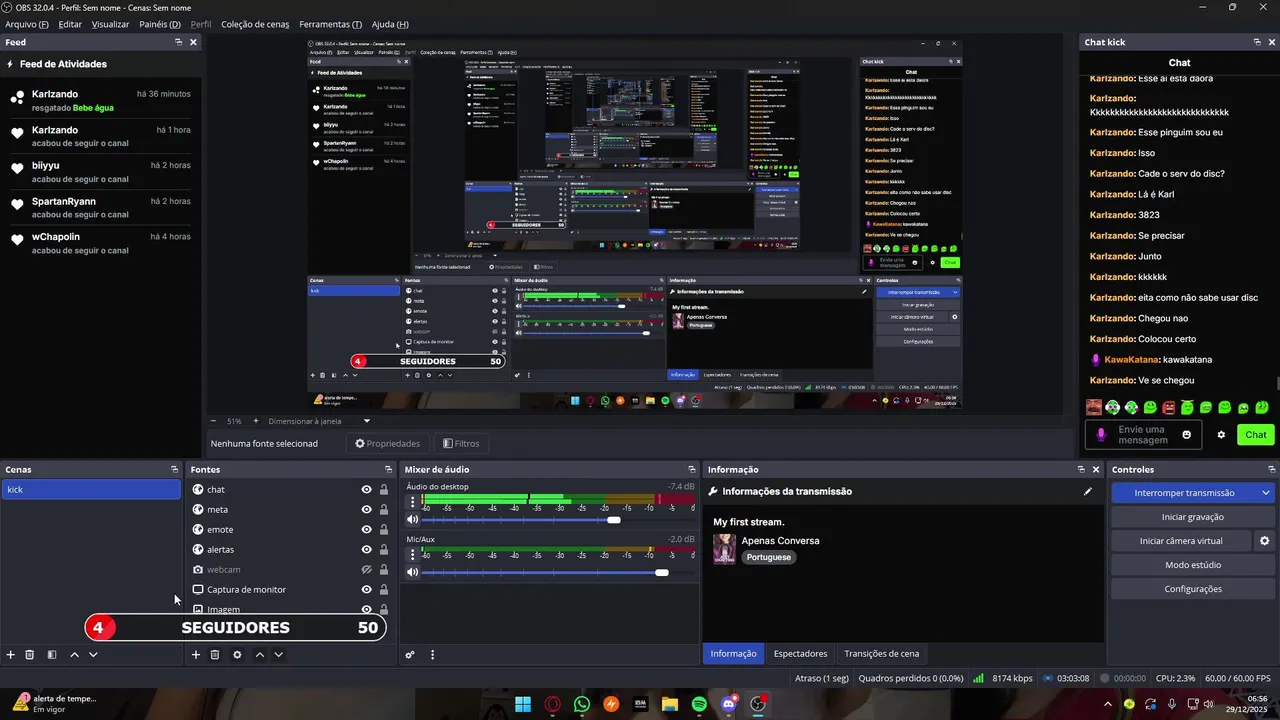Zoom out preview with minus icon
This screenshot has height=720, width=1280.
point(213,421)
